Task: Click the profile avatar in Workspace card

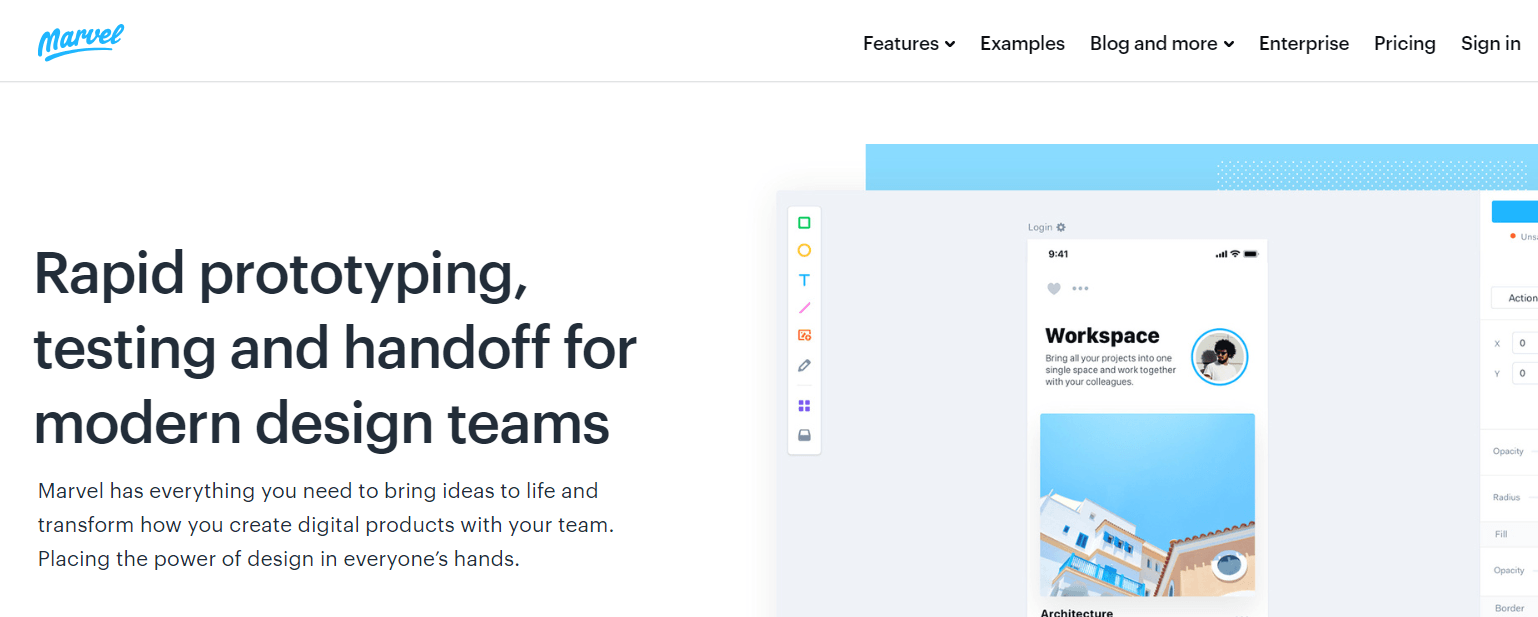Action: point(1219,357)
